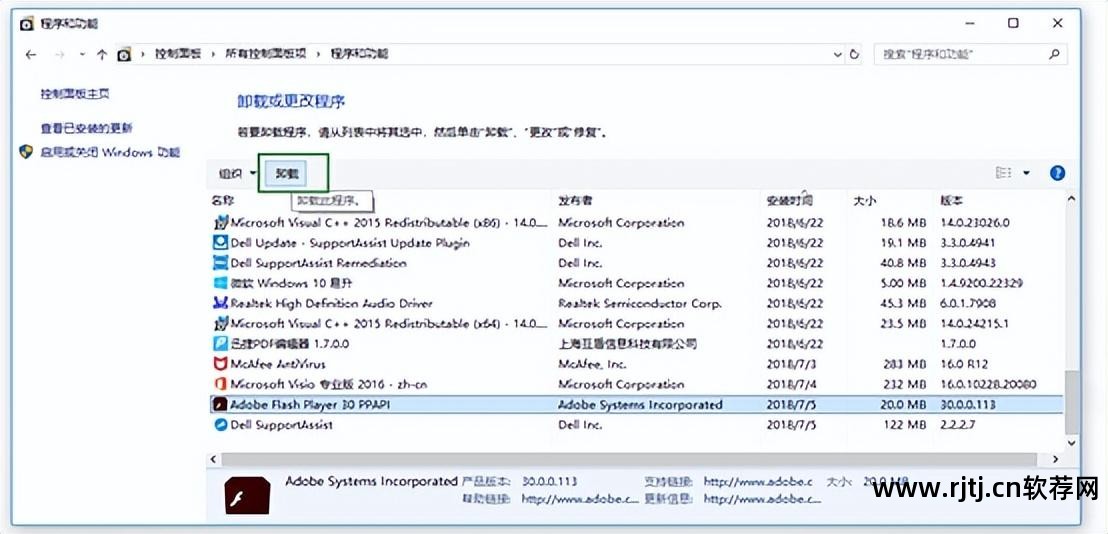This screenshot has width=1108, height=534.
Task: Click publisher 上海互盾信息科技有限公司
Action: tap(627, 344)
